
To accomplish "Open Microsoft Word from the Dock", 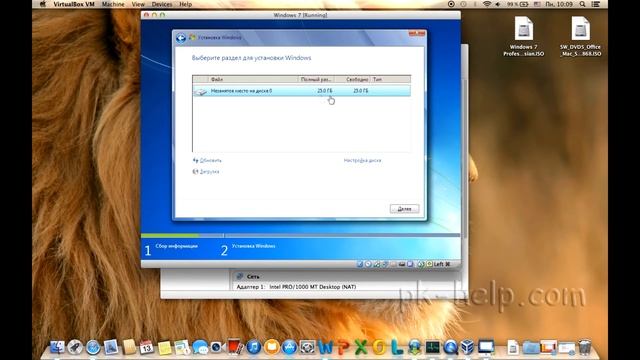I will (325, 347).
